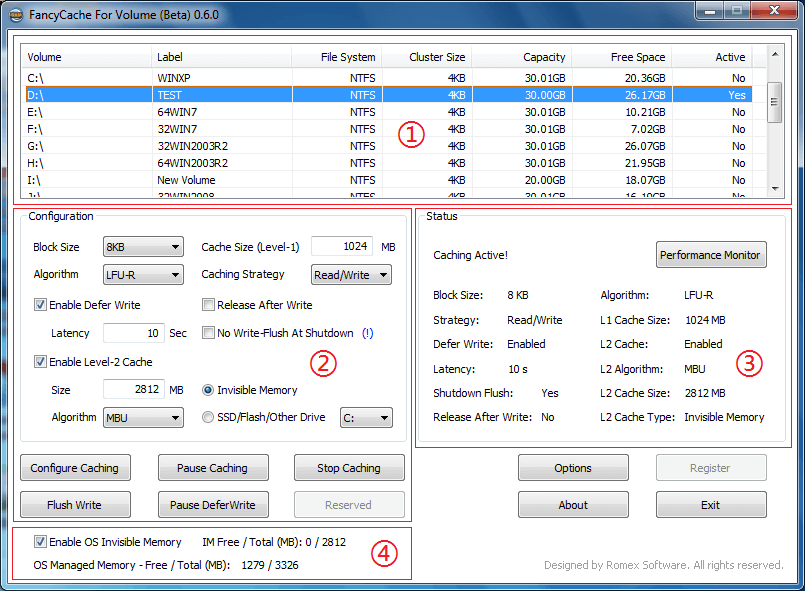Open the Level-2 Algorithm MBU dropdown

(x=143, y=417)
